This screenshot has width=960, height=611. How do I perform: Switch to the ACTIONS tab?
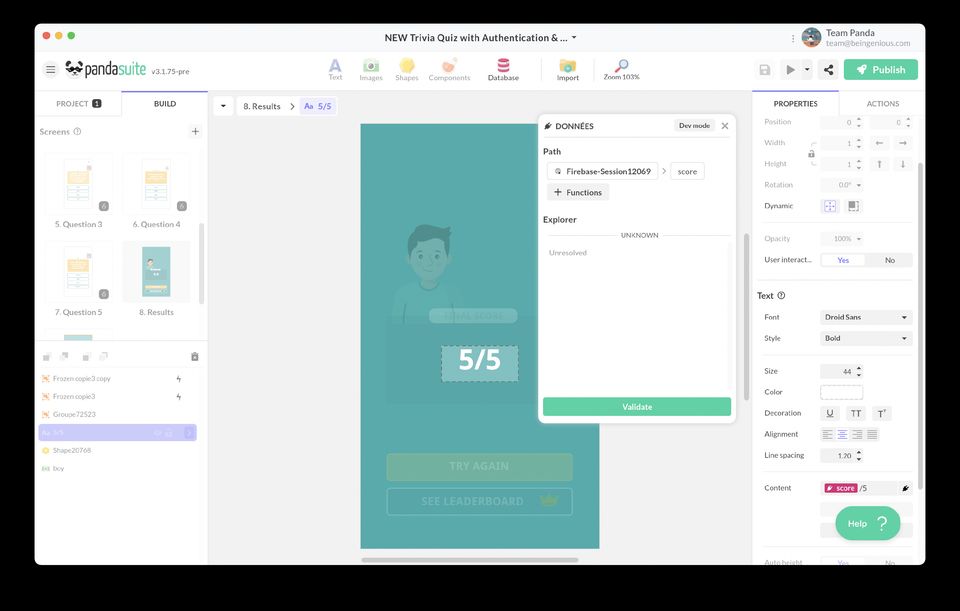(882, 104)
